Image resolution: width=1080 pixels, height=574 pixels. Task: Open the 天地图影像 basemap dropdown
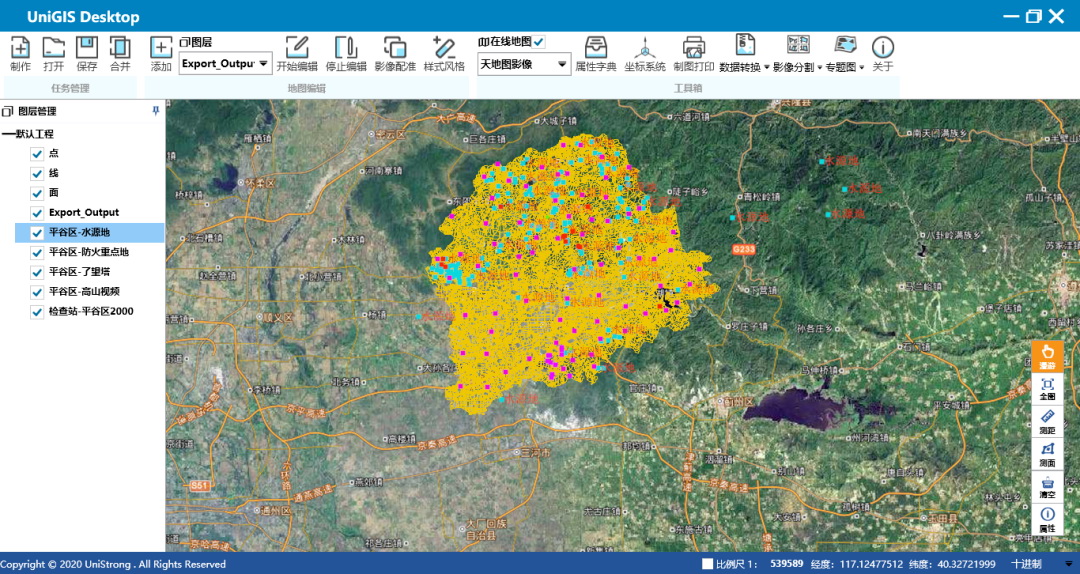pyautogui.click(x=562, y=64)
